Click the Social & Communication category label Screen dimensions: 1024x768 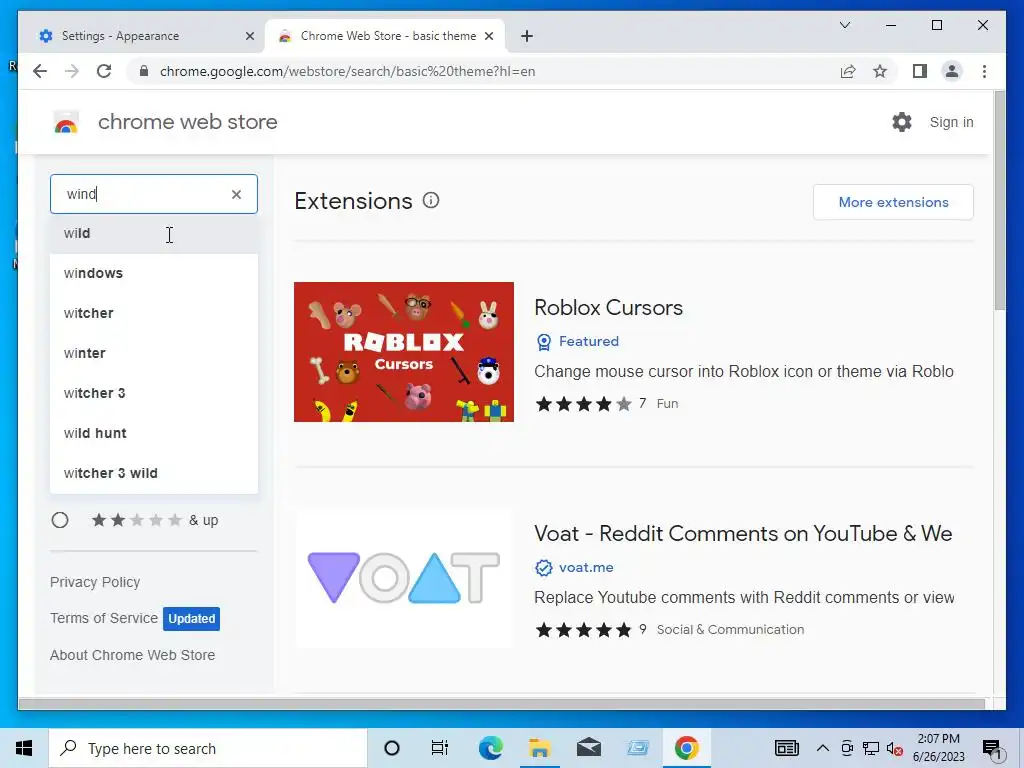click(730, 630)
